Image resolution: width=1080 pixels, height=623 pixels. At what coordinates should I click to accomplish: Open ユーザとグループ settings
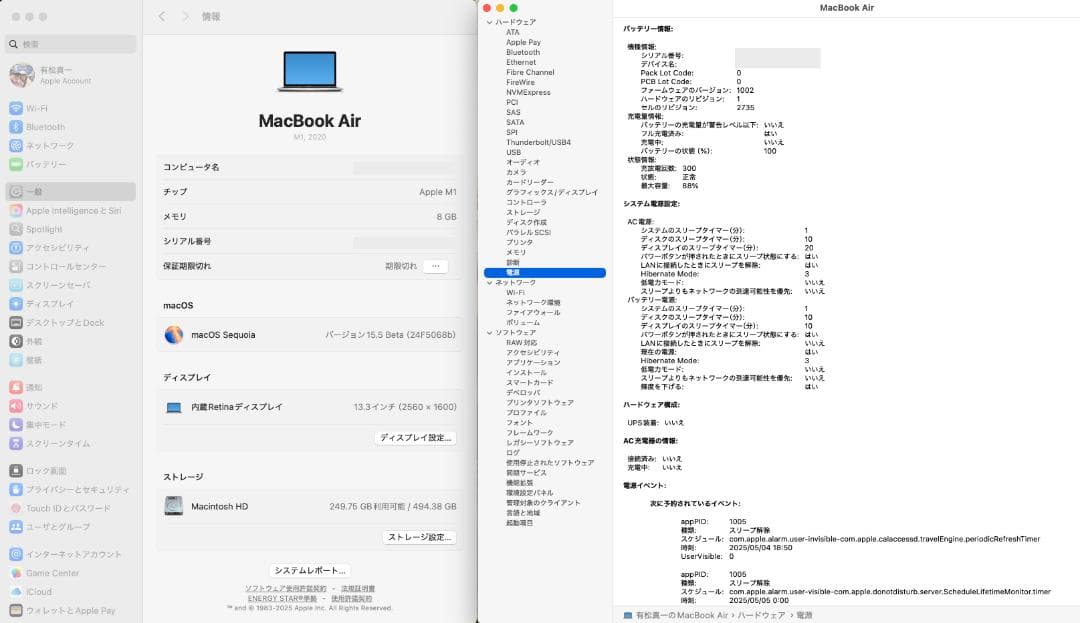70,527
